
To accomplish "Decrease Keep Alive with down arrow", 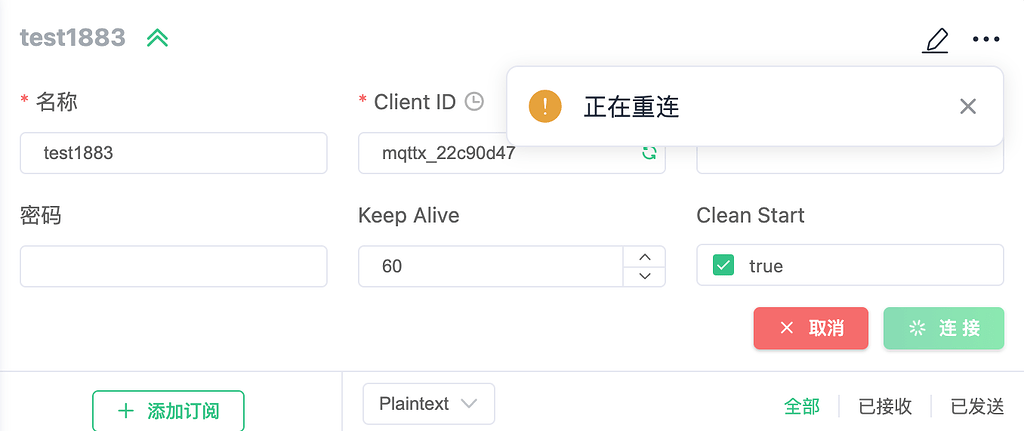I will tap(645, 276).
